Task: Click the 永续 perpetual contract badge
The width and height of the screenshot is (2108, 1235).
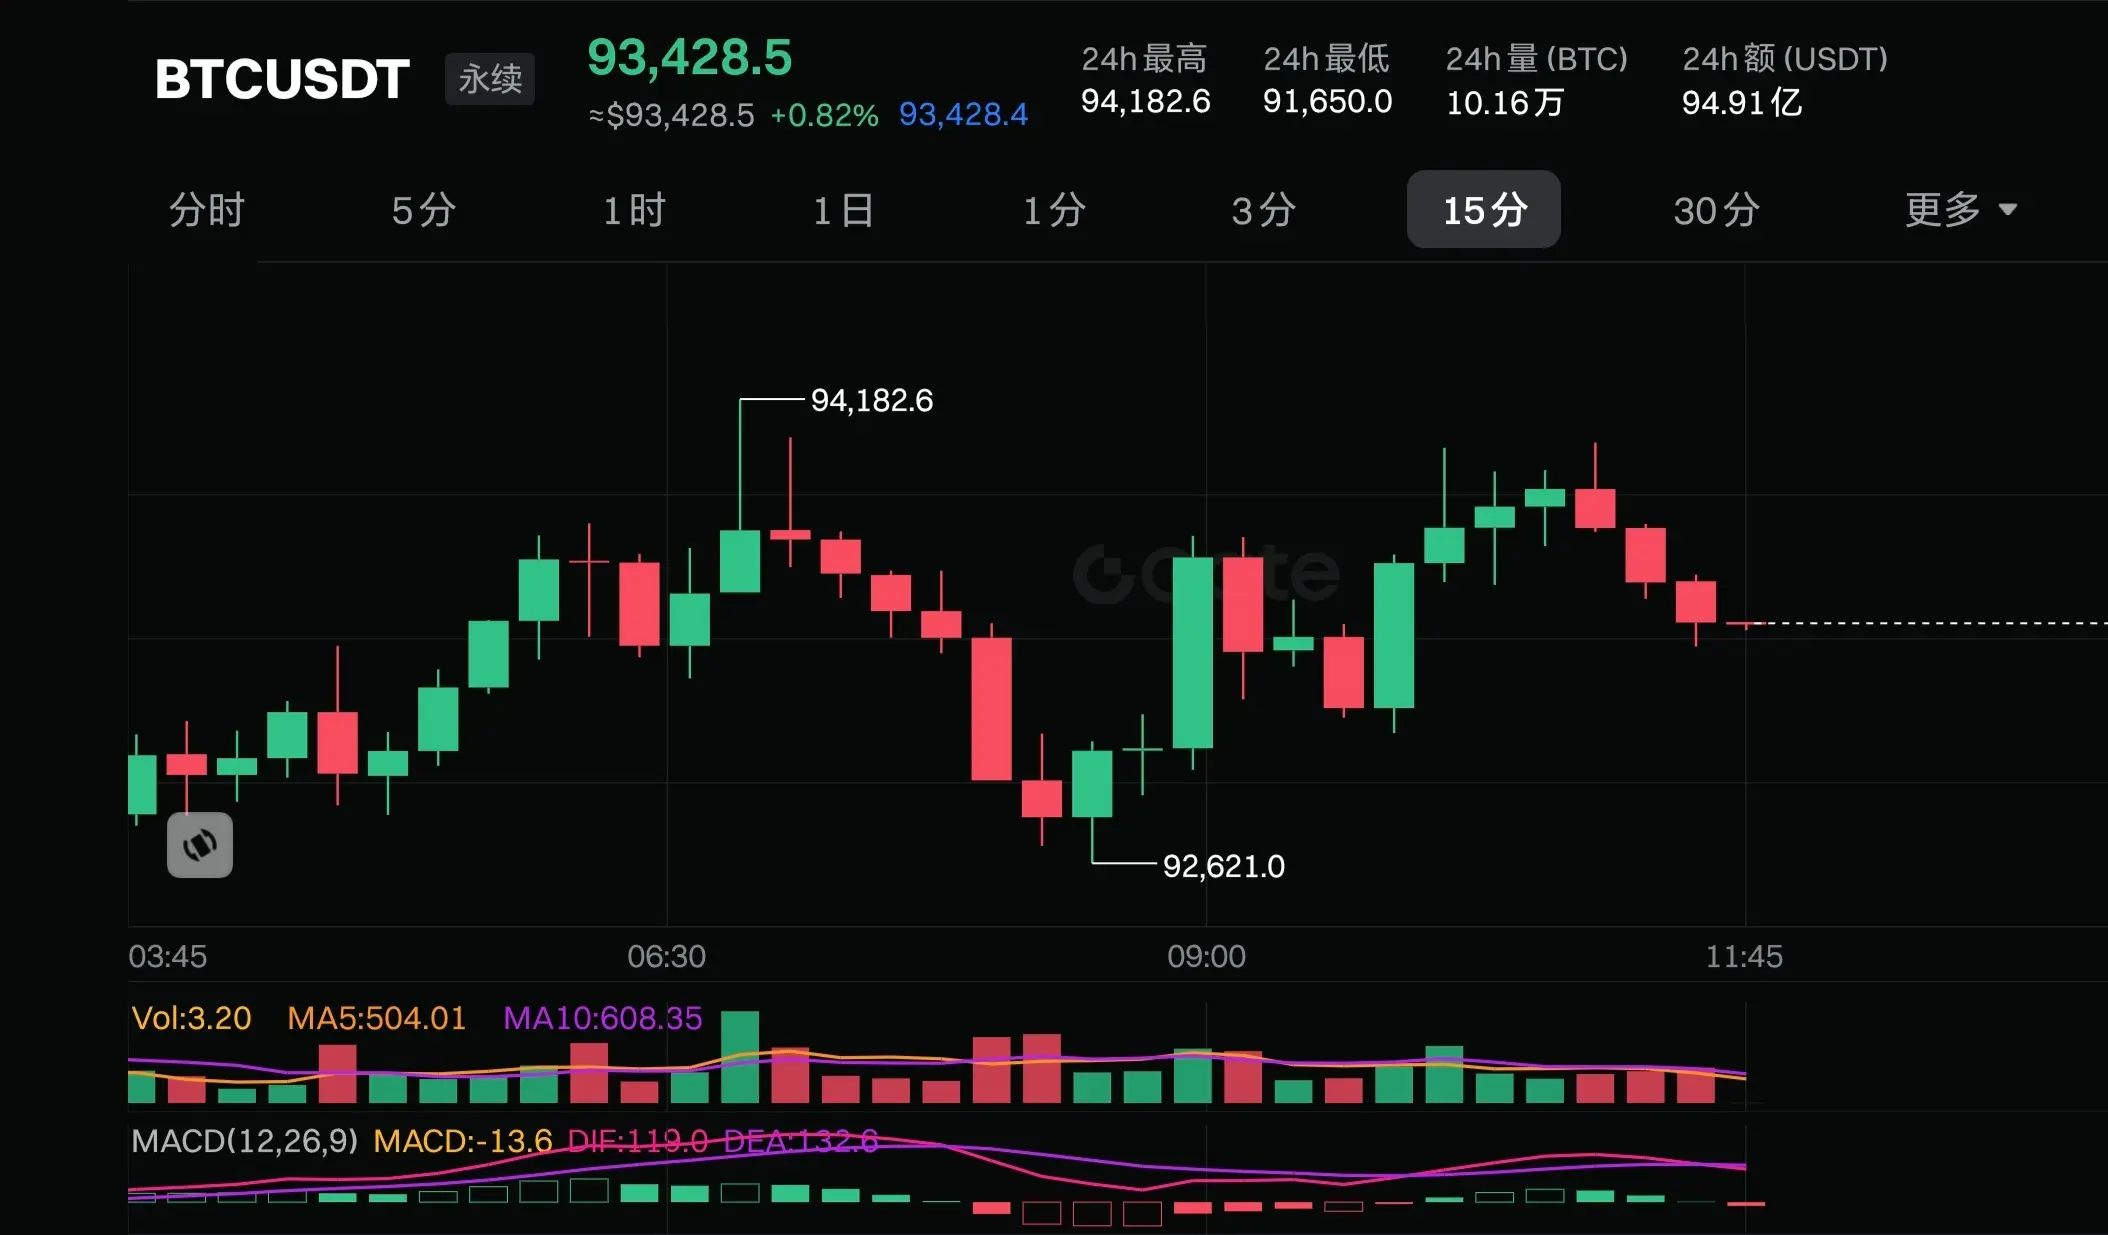Action: (x=490, y=78)
